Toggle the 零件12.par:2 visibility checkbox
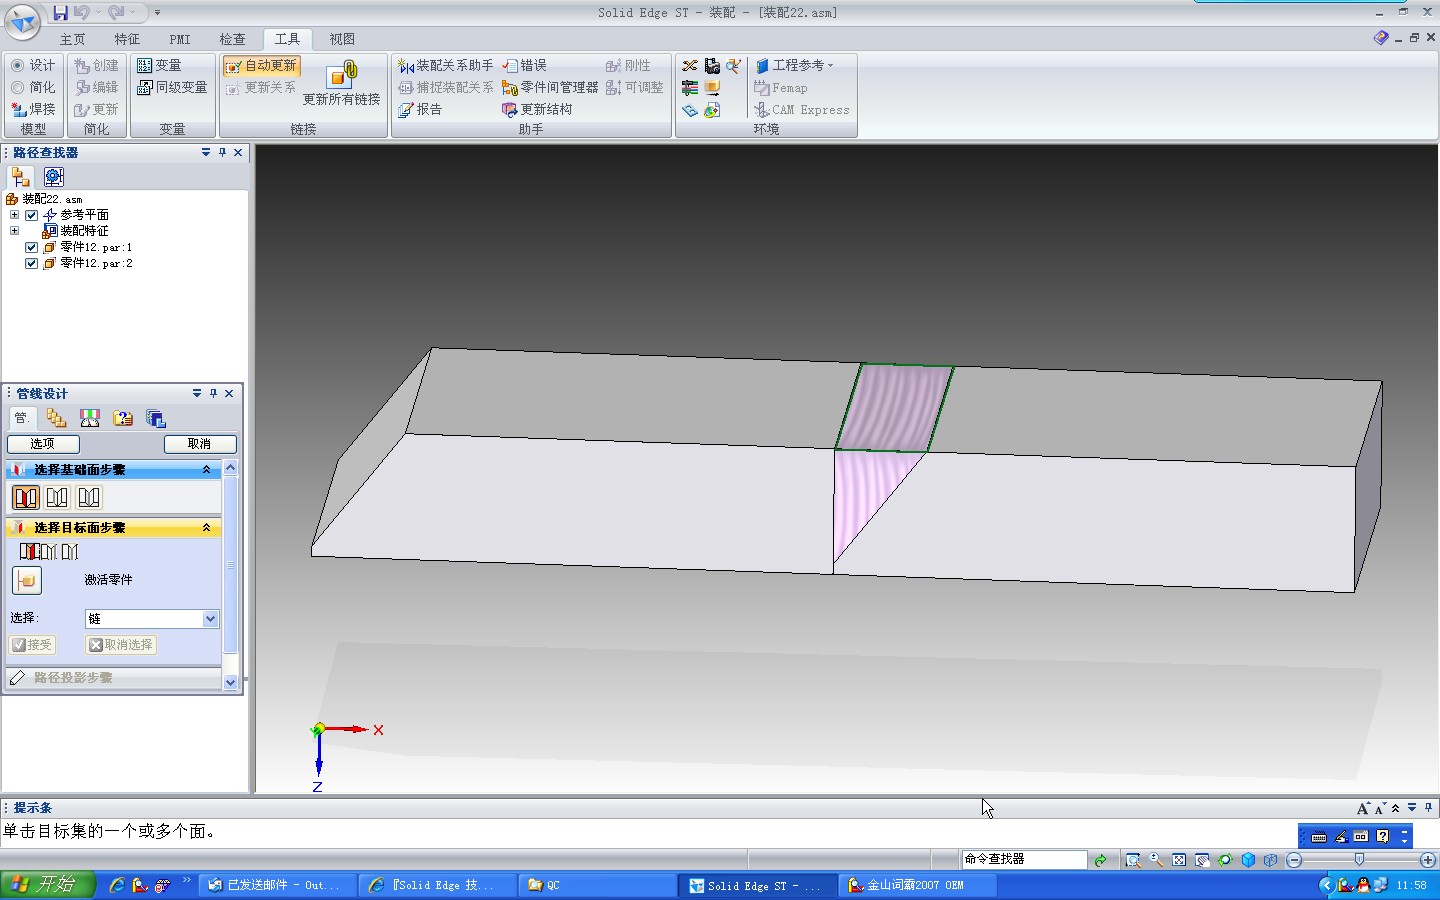The image size is (1440, 900). pos(31,263)
